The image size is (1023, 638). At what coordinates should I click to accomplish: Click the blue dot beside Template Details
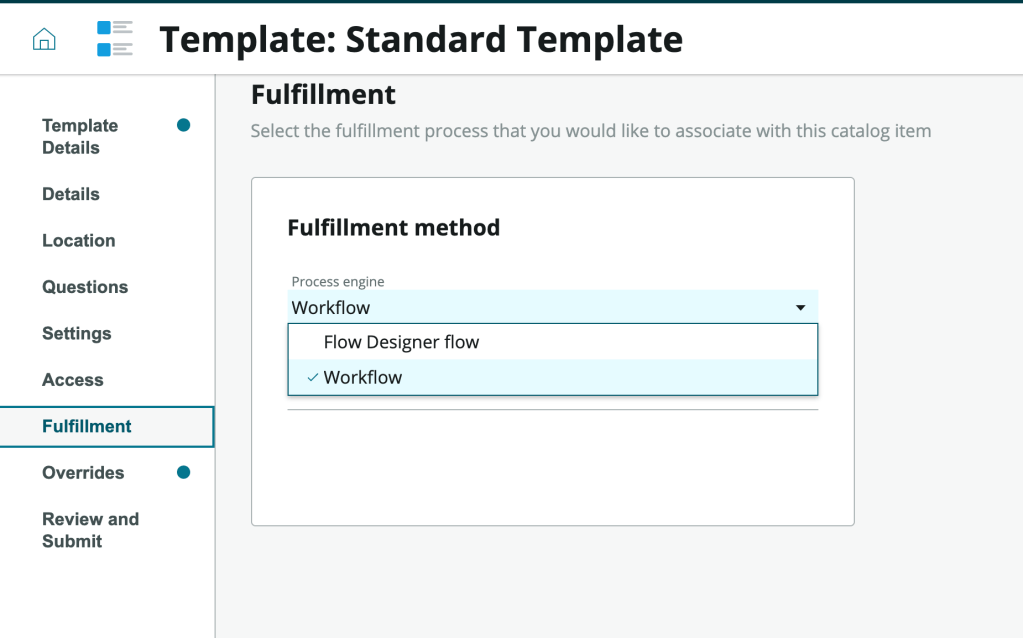pos(183,125)
